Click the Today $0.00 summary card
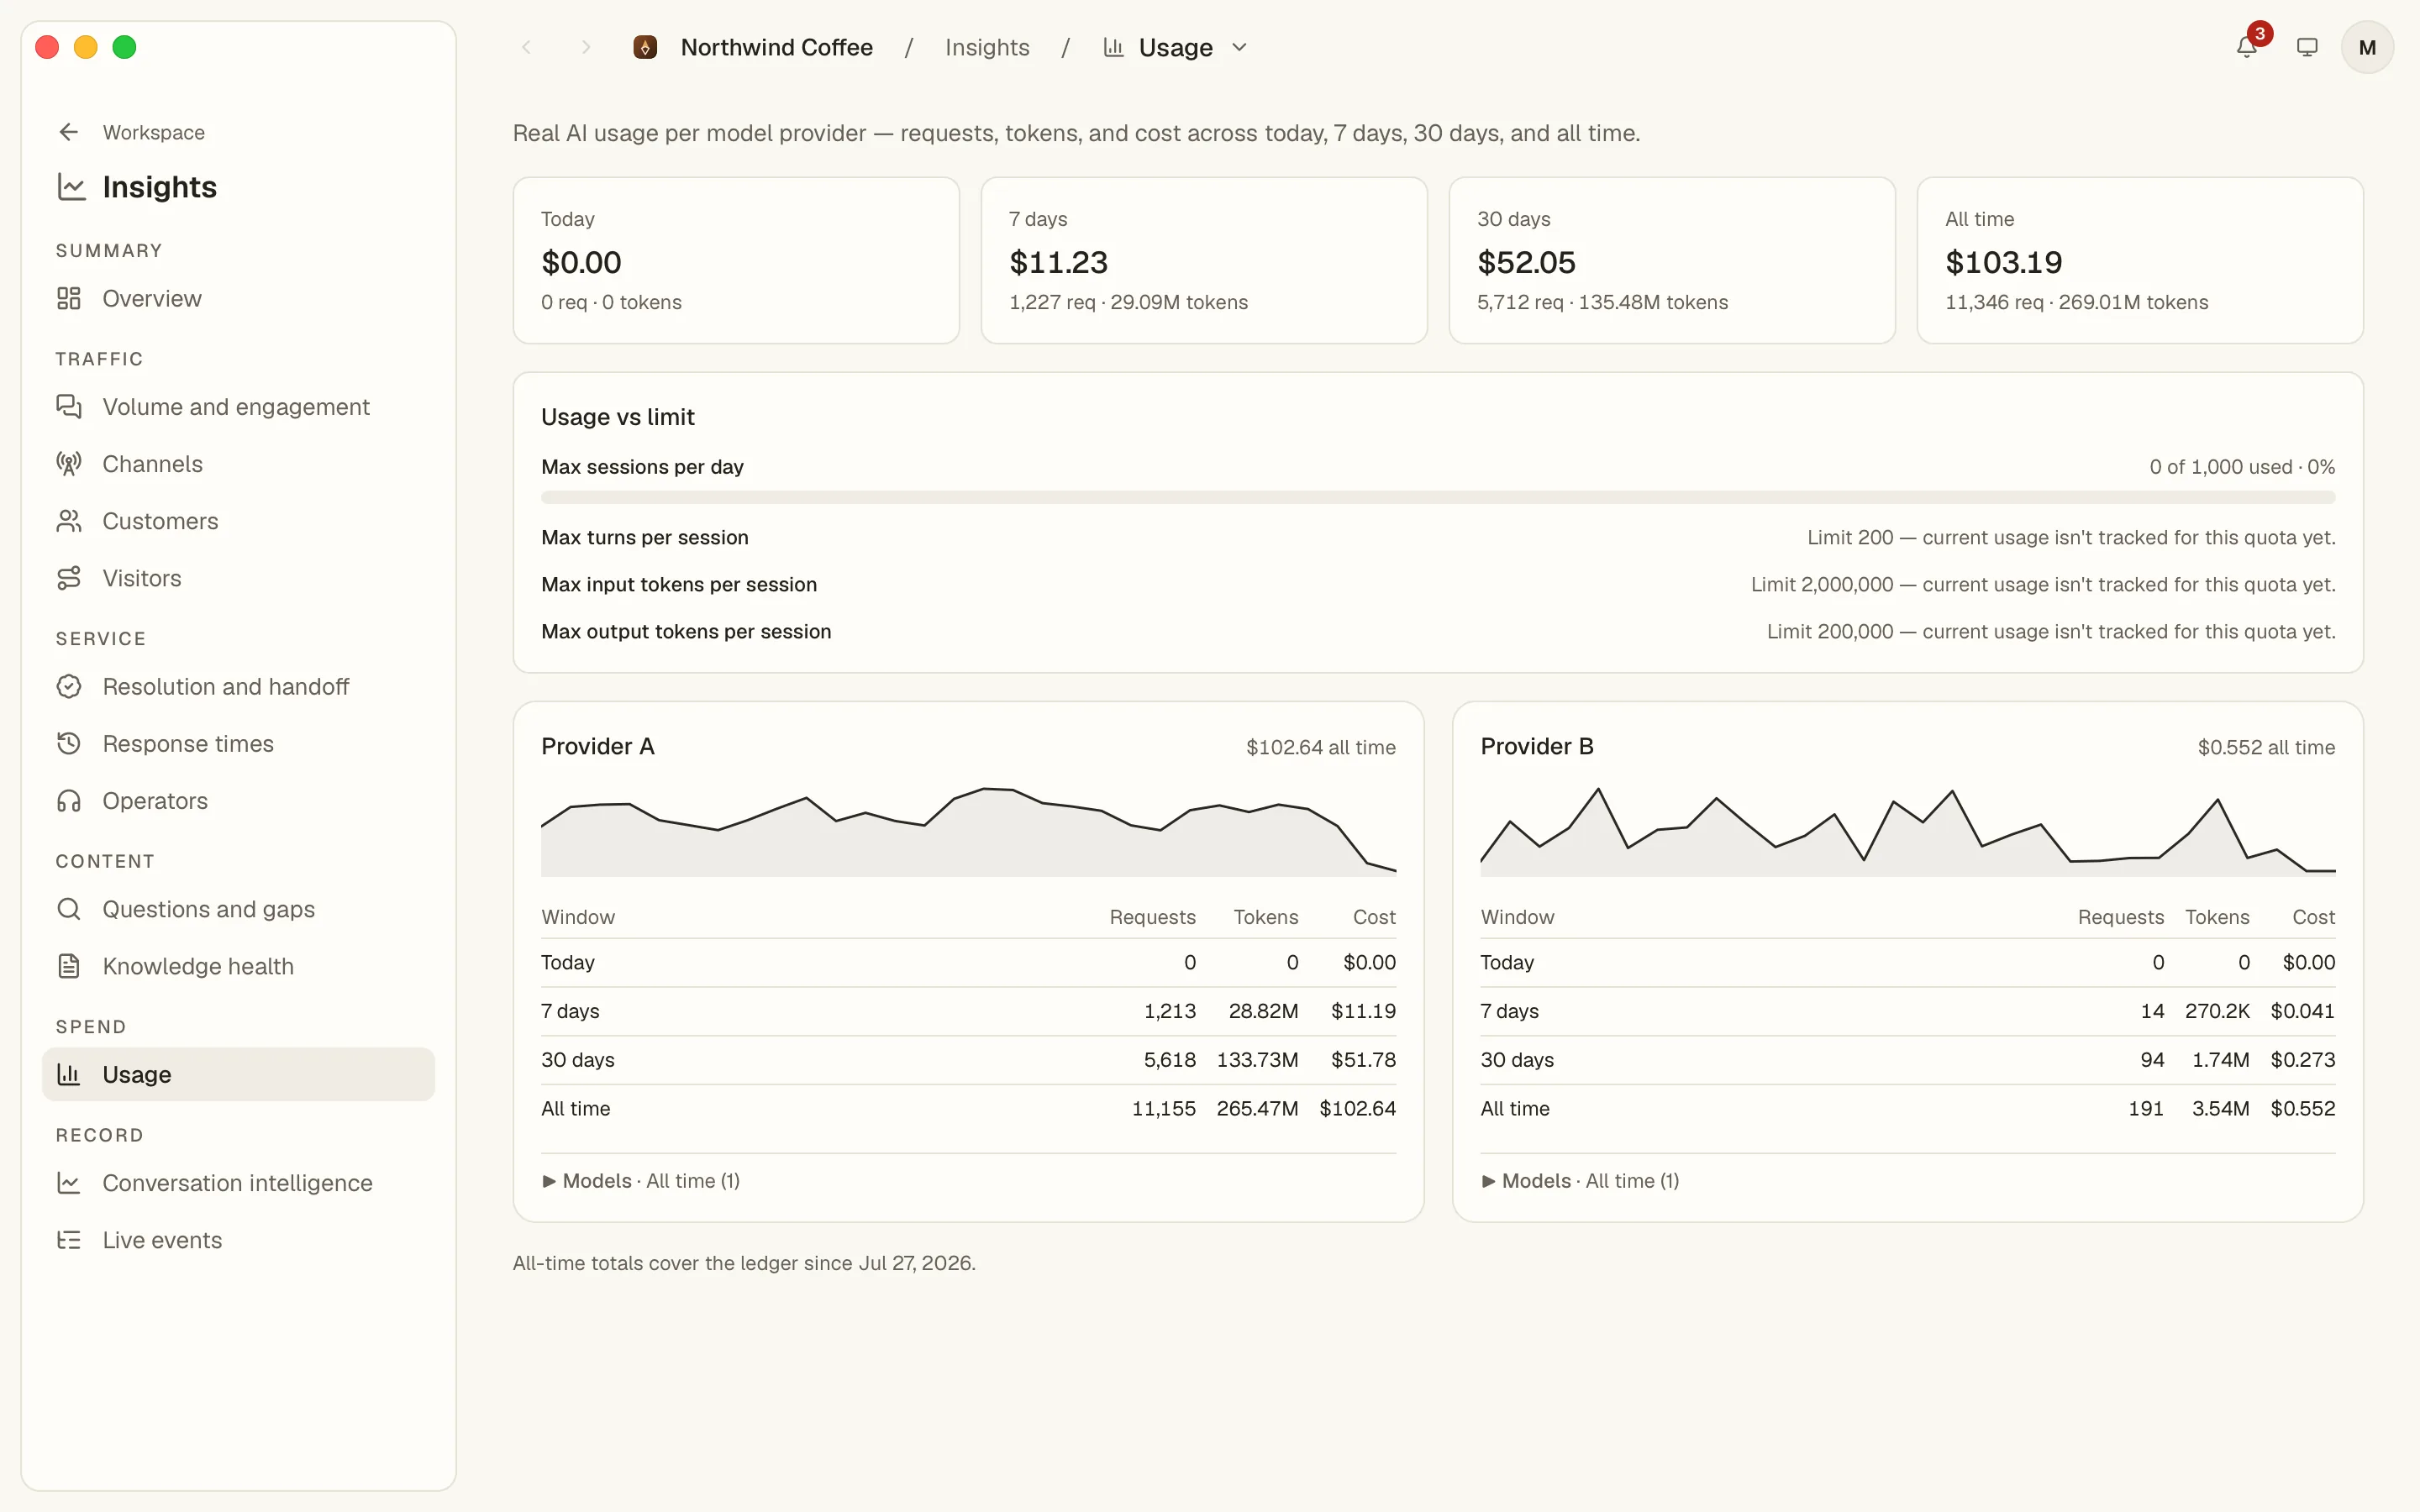Image resolution: width=2420 pixels, height=1512 pixels. pyautogui.click(x=736, y=260)
